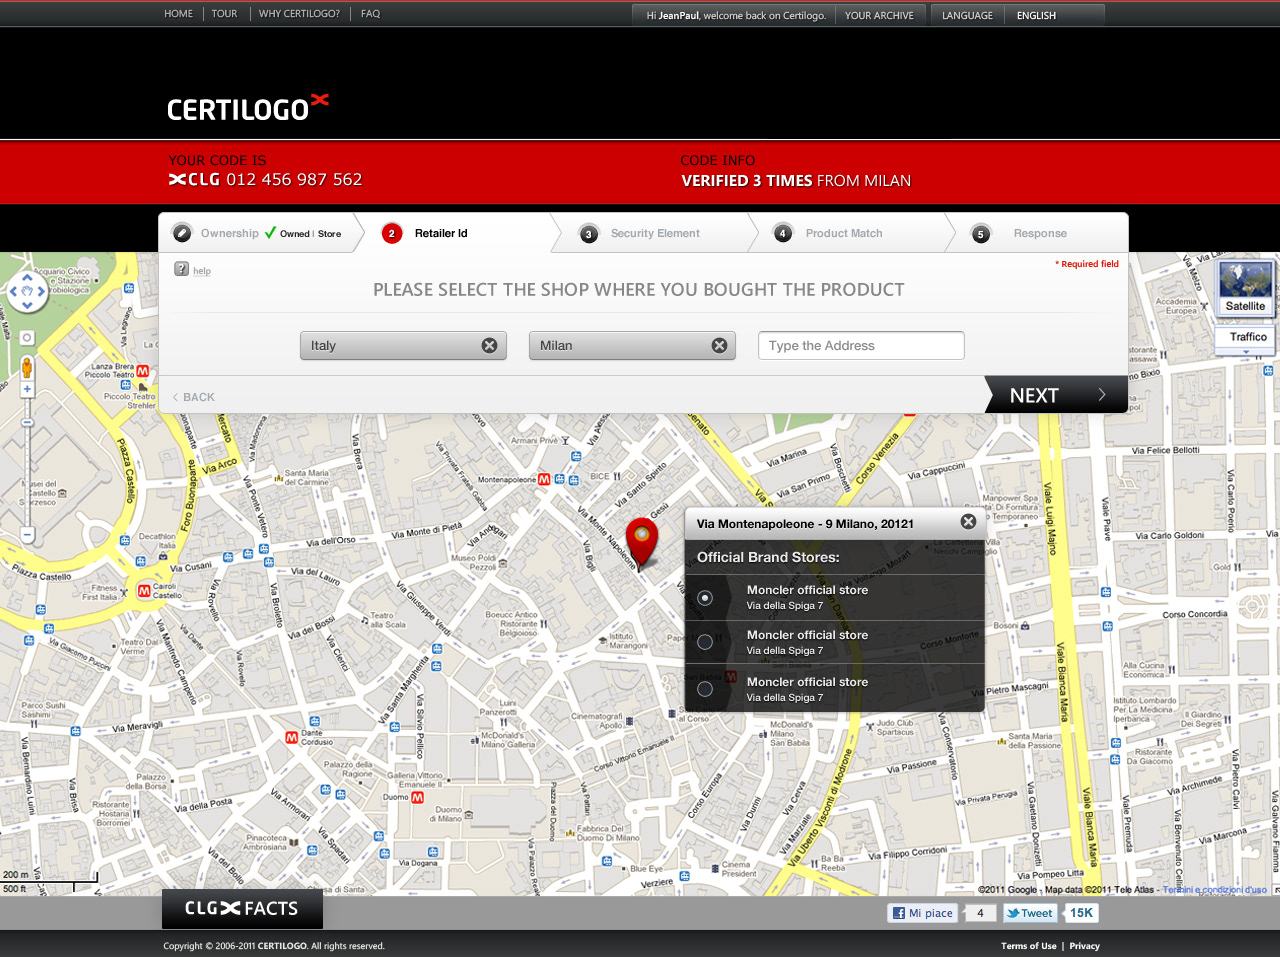The image size is (1280, 957).
Task: Click Via Montenapoleone - 9 Milano address title
Action: (805, 523)
